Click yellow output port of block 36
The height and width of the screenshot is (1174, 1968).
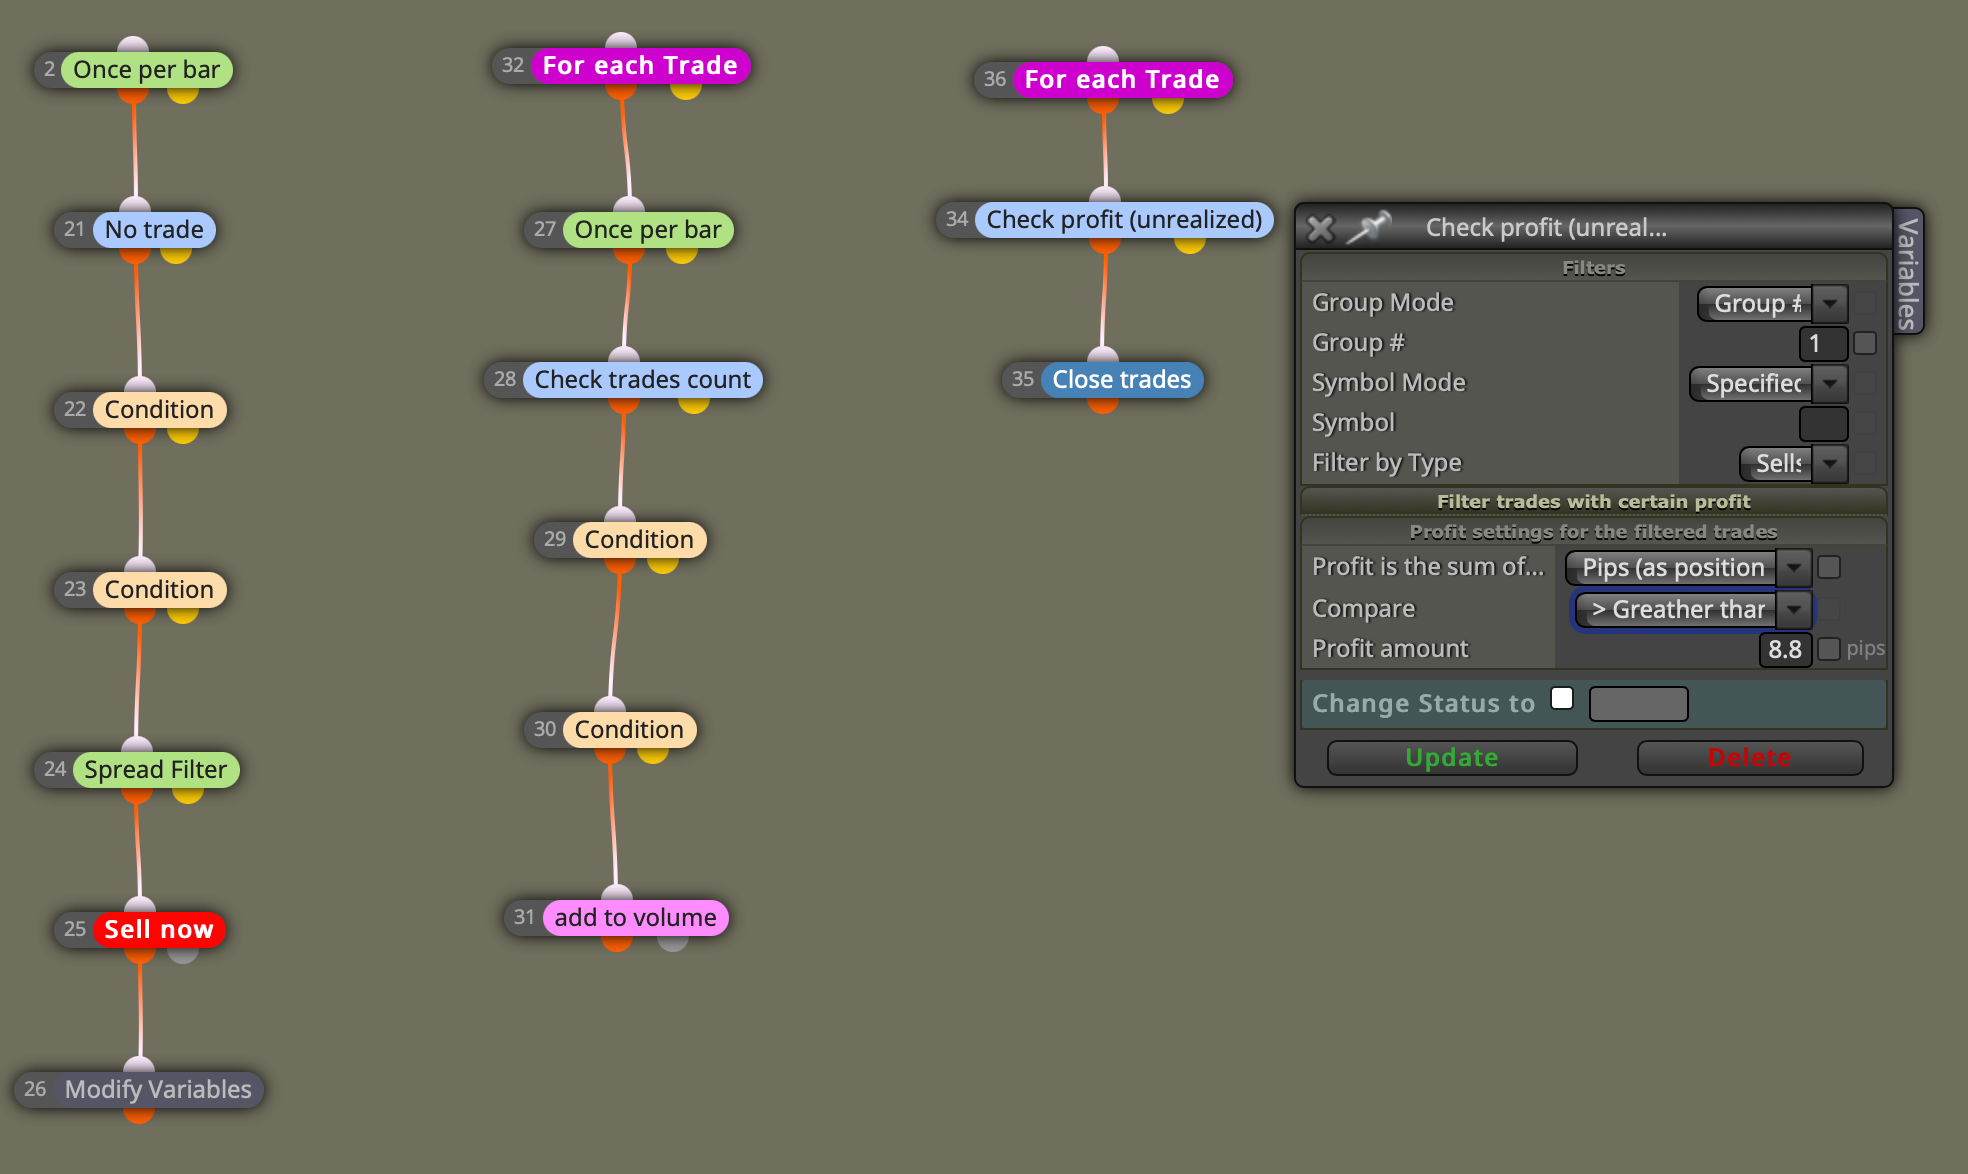pos(1168,104)
